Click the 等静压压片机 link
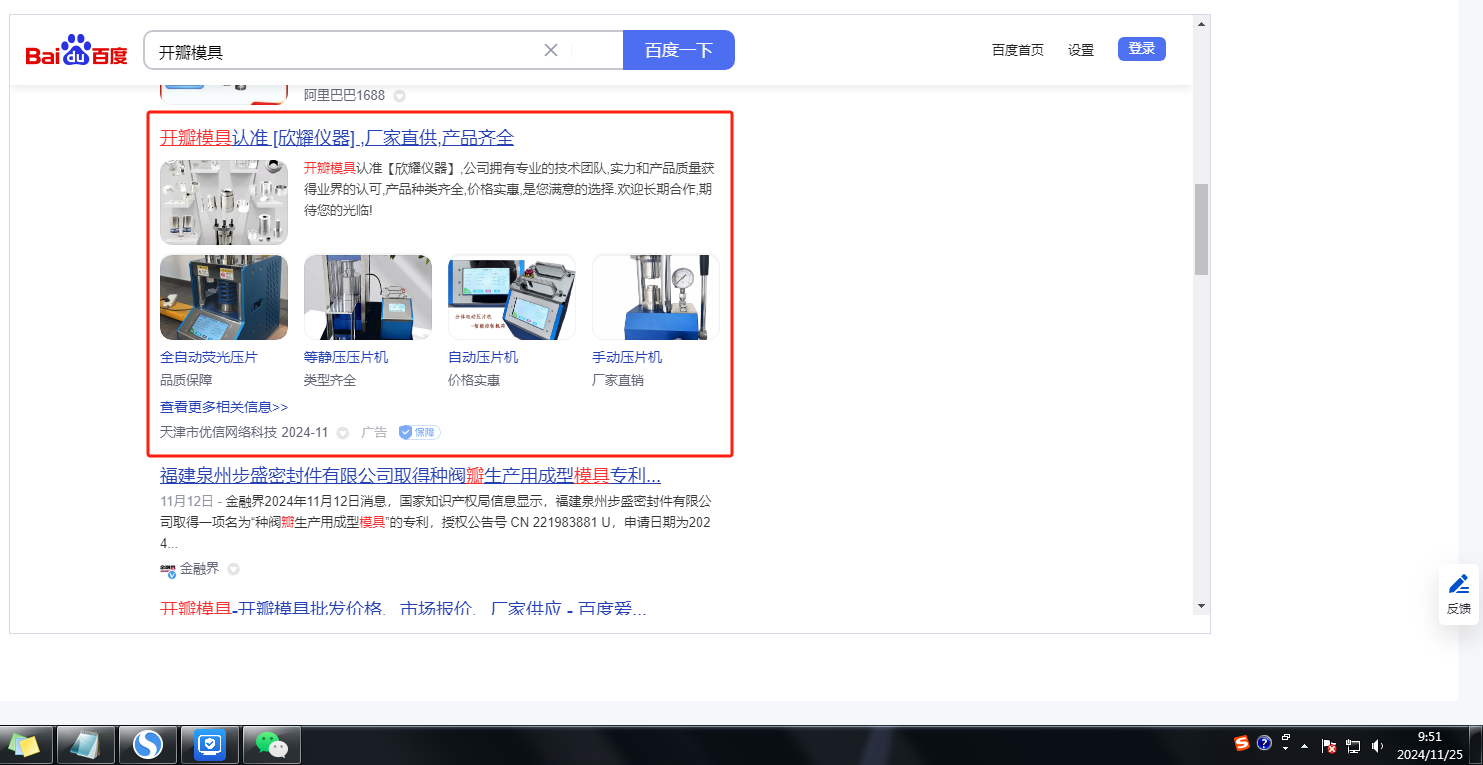The width and height of the screenshot is (1483, 765). coord(346,357)
